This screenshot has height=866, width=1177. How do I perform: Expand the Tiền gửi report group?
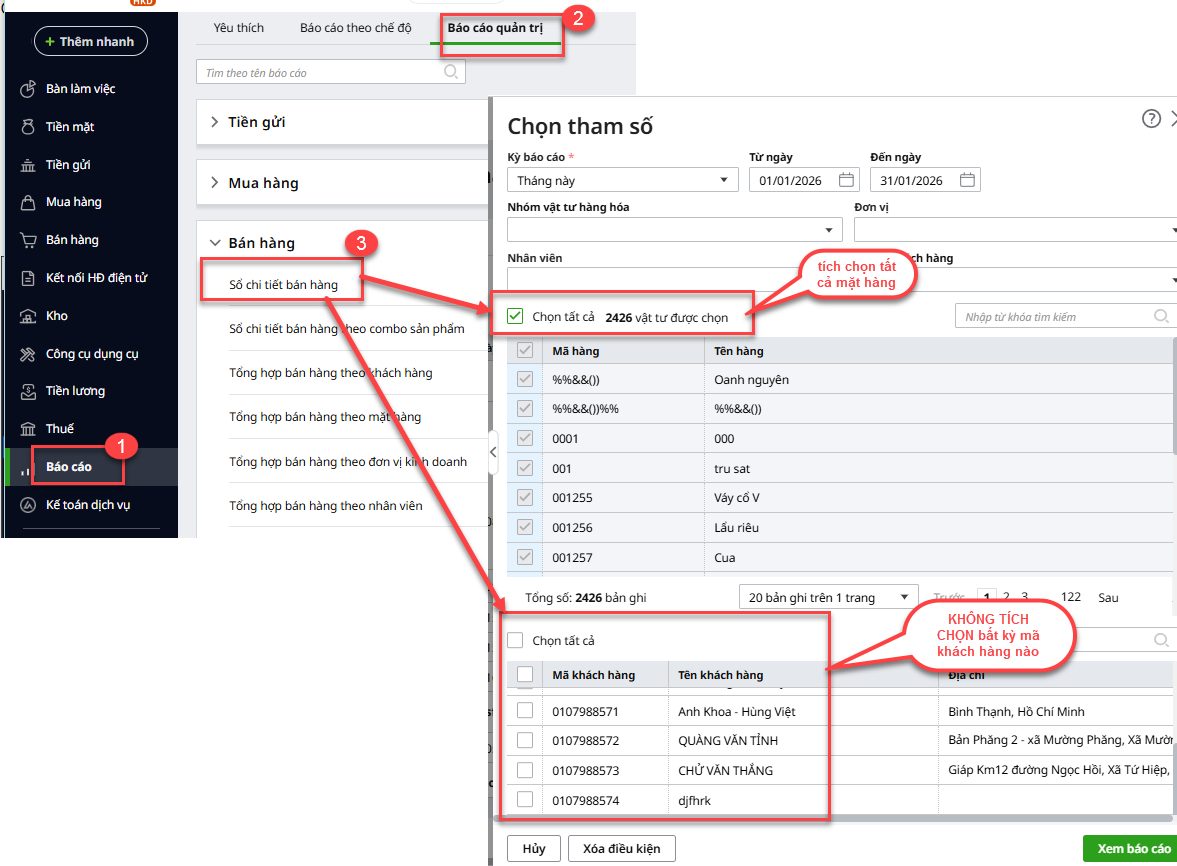point(215,122)
